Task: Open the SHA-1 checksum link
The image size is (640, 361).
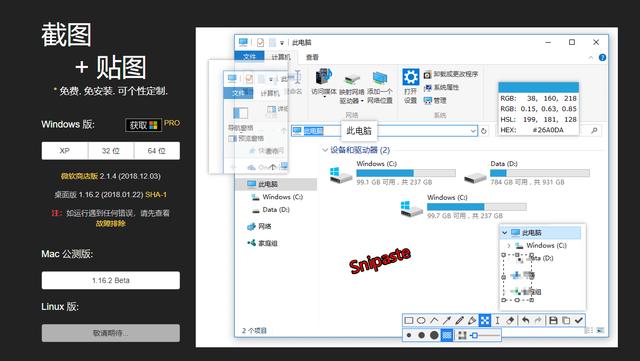Action: (x=156, y=195)
